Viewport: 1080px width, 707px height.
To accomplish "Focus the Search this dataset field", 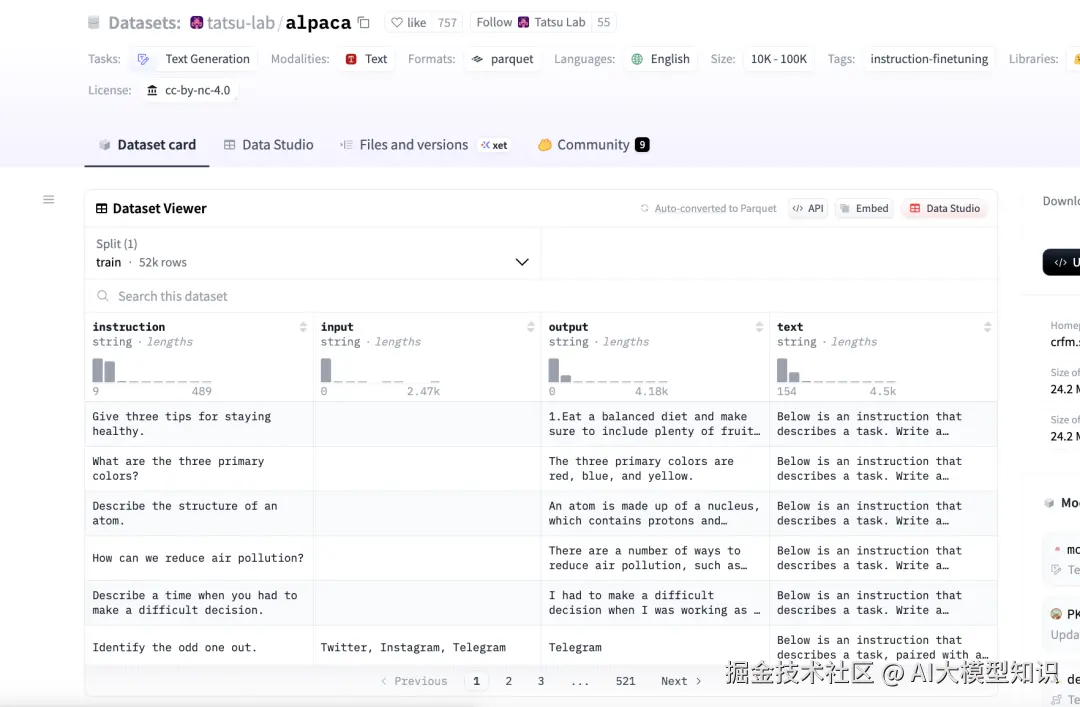I will [541, 296].
